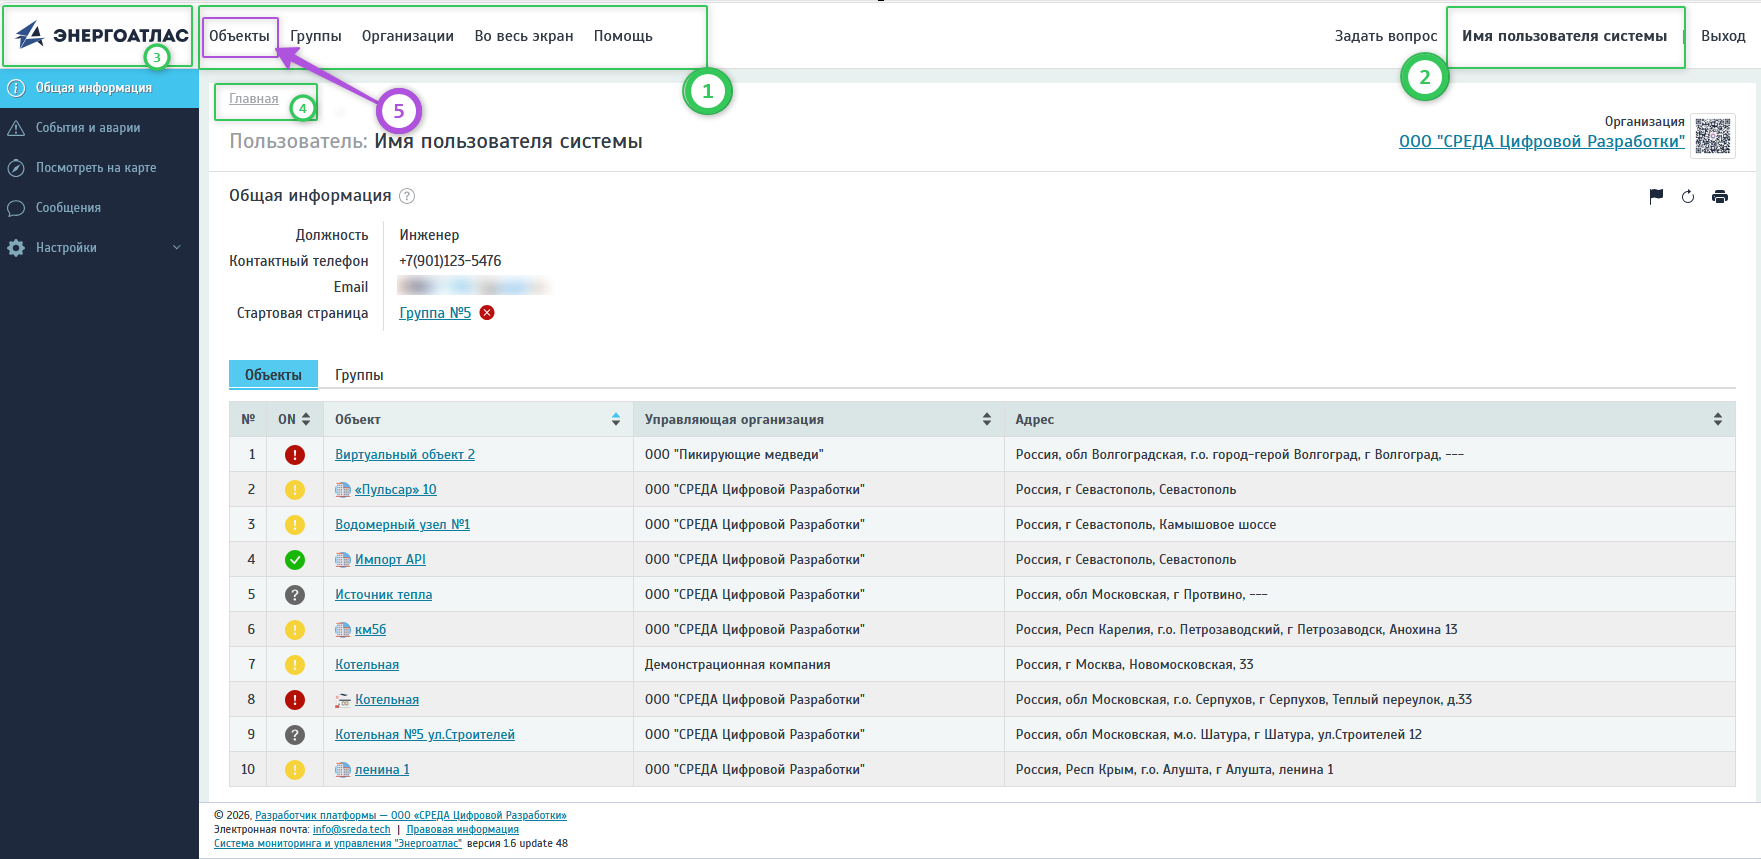Open «Пульсар» 10 object link
Image resolution: width=1761 pixels, height=859 pixels.
click(396, 490)
